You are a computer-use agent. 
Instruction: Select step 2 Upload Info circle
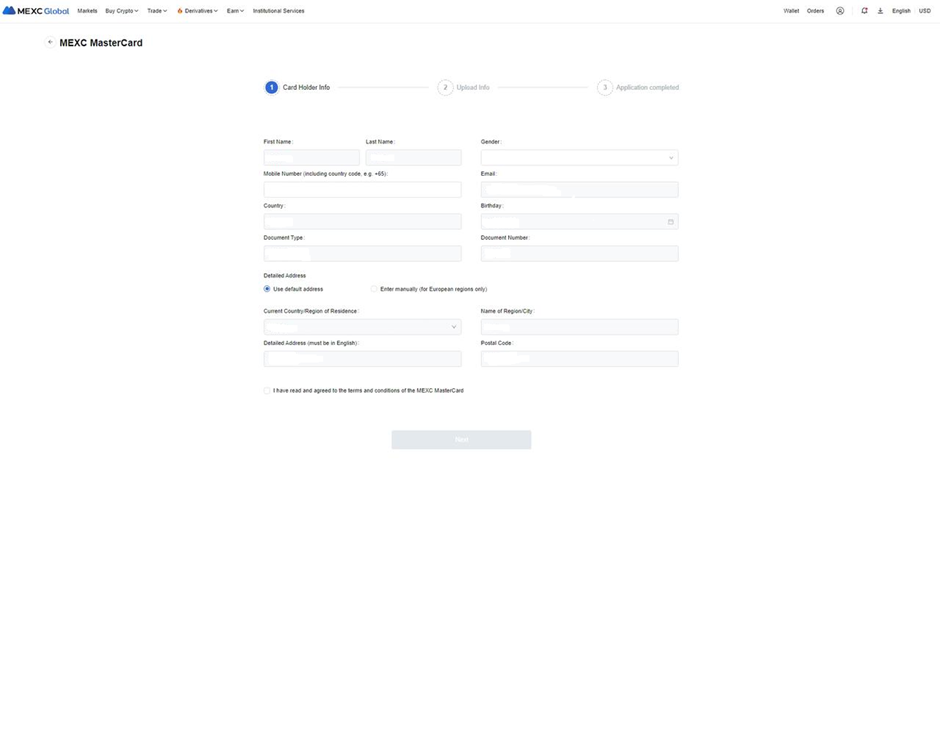445,88
